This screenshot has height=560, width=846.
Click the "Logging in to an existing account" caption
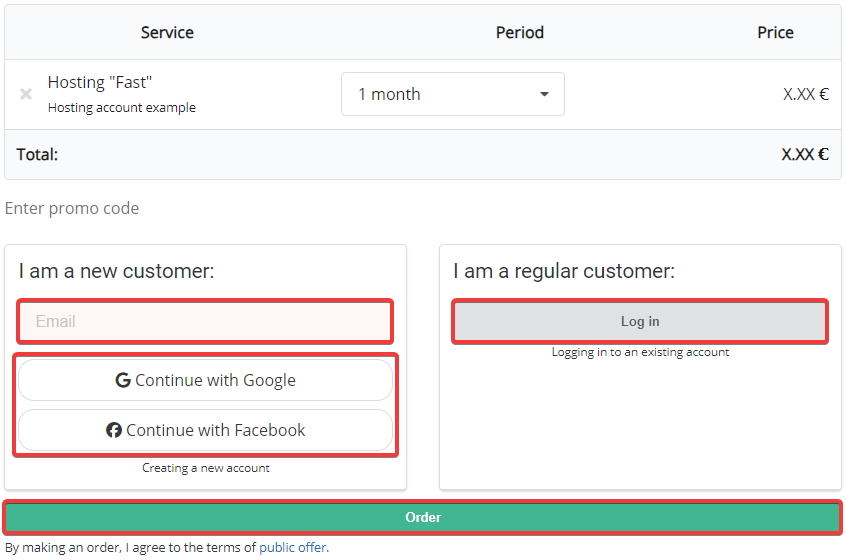tap(640, 352)
